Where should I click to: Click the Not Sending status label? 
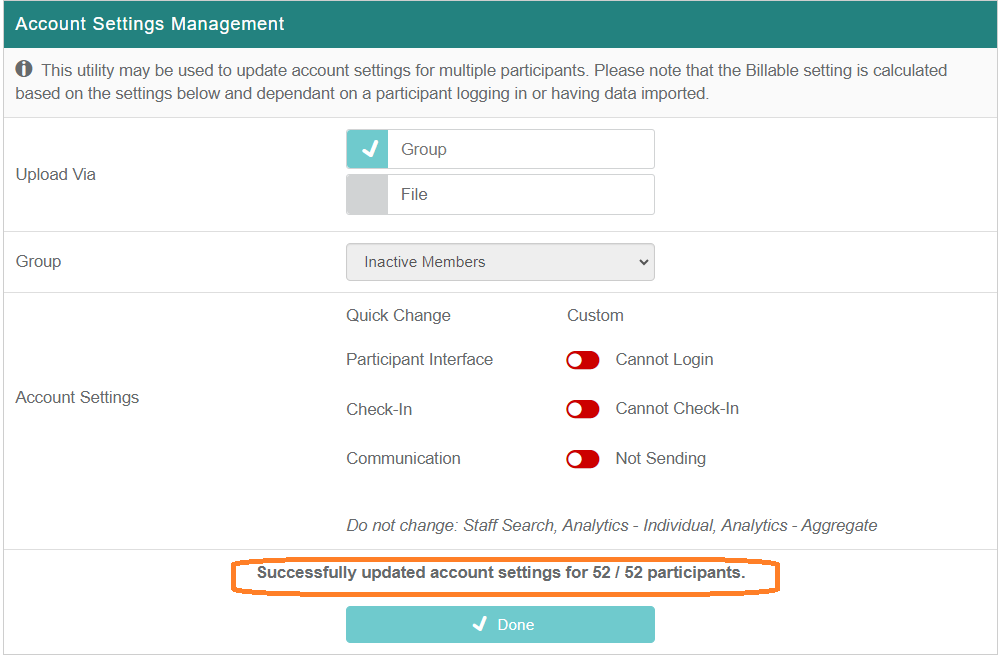pyautogui.click(x=660, y=459)
